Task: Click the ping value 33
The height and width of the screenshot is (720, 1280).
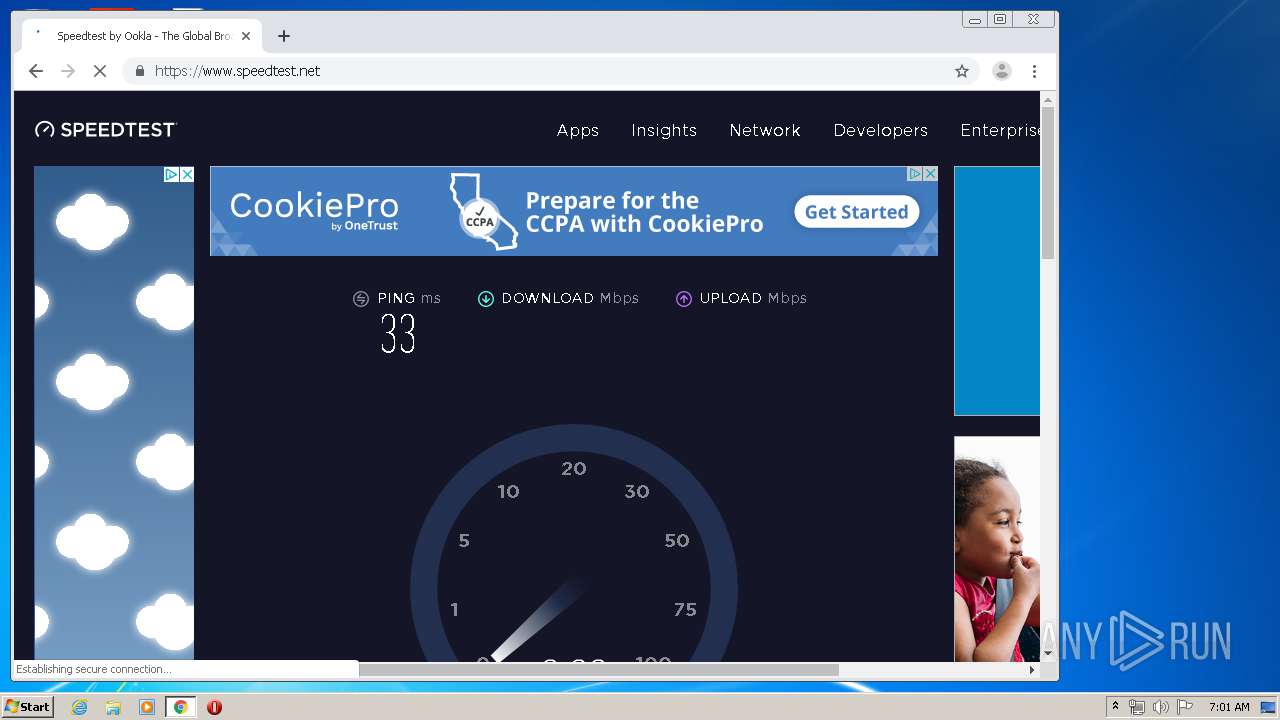Action: tap(398, 334)
